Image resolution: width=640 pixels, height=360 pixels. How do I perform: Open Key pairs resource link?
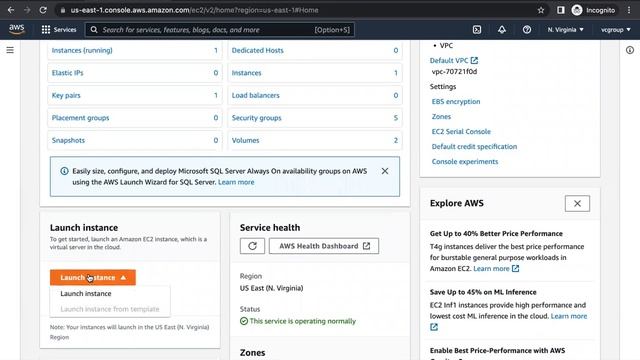(66, 95)
